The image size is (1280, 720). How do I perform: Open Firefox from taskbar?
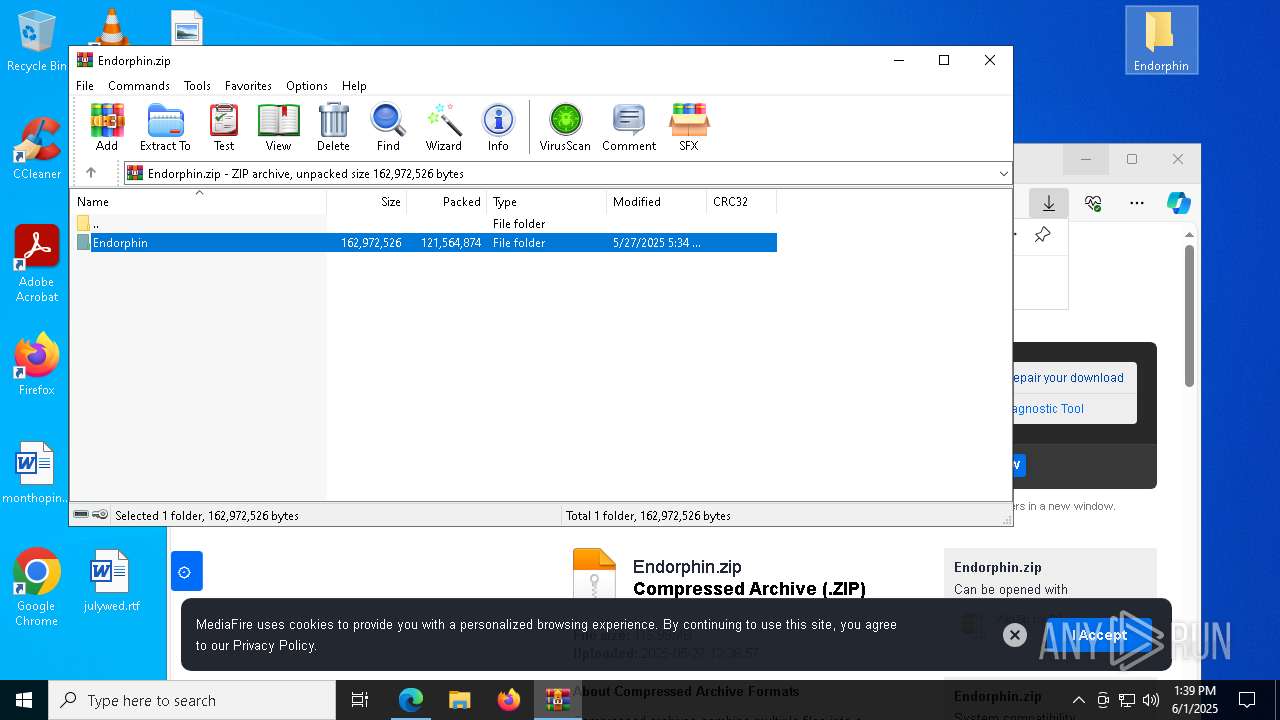(509, 700)
